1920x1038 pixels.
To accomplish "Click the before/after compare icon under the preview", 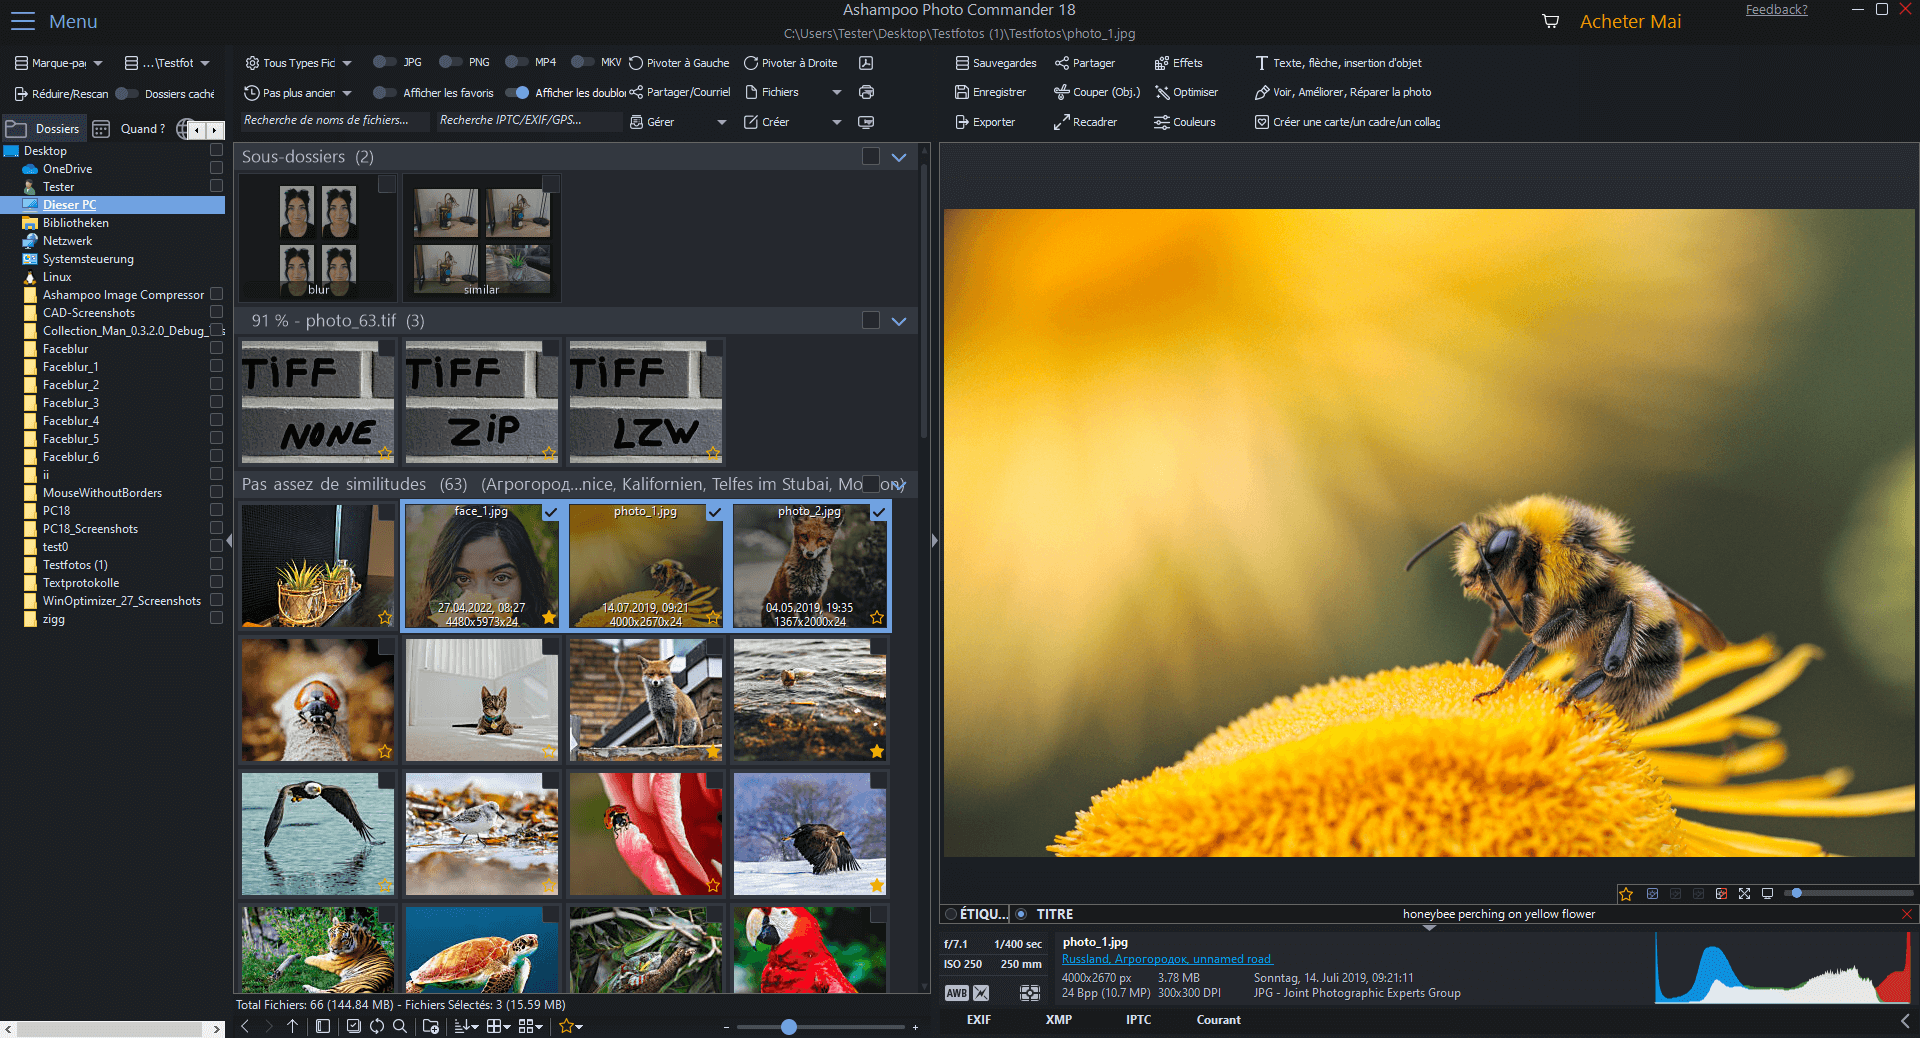I will pos(1721,894).
